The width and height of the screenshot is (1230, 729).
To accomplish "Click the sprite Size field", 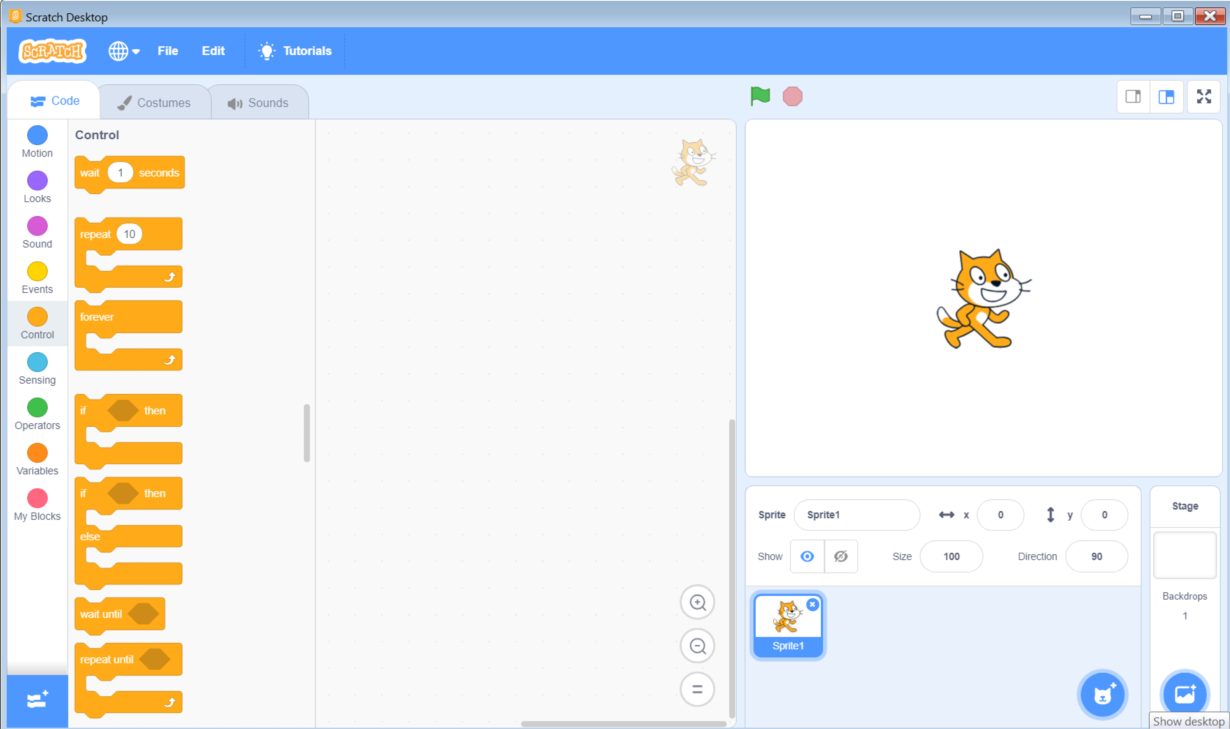I will 951,557.
